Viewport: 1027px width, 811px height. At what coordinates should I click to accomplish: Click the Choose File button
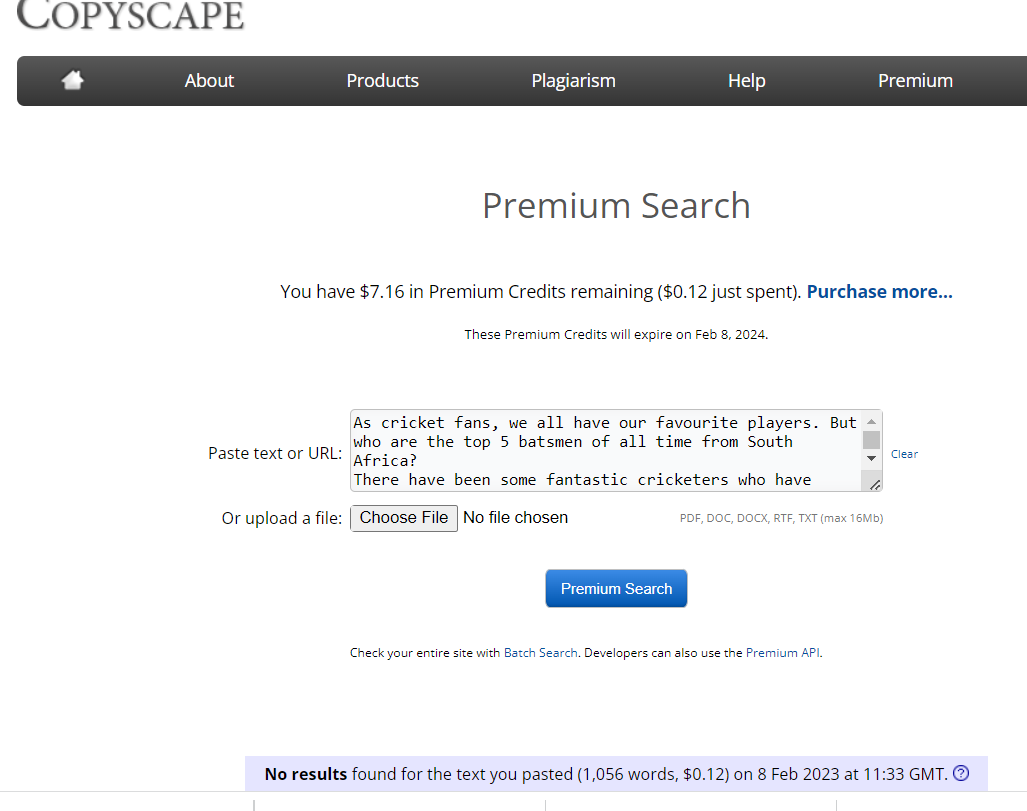tap(404, 518)
